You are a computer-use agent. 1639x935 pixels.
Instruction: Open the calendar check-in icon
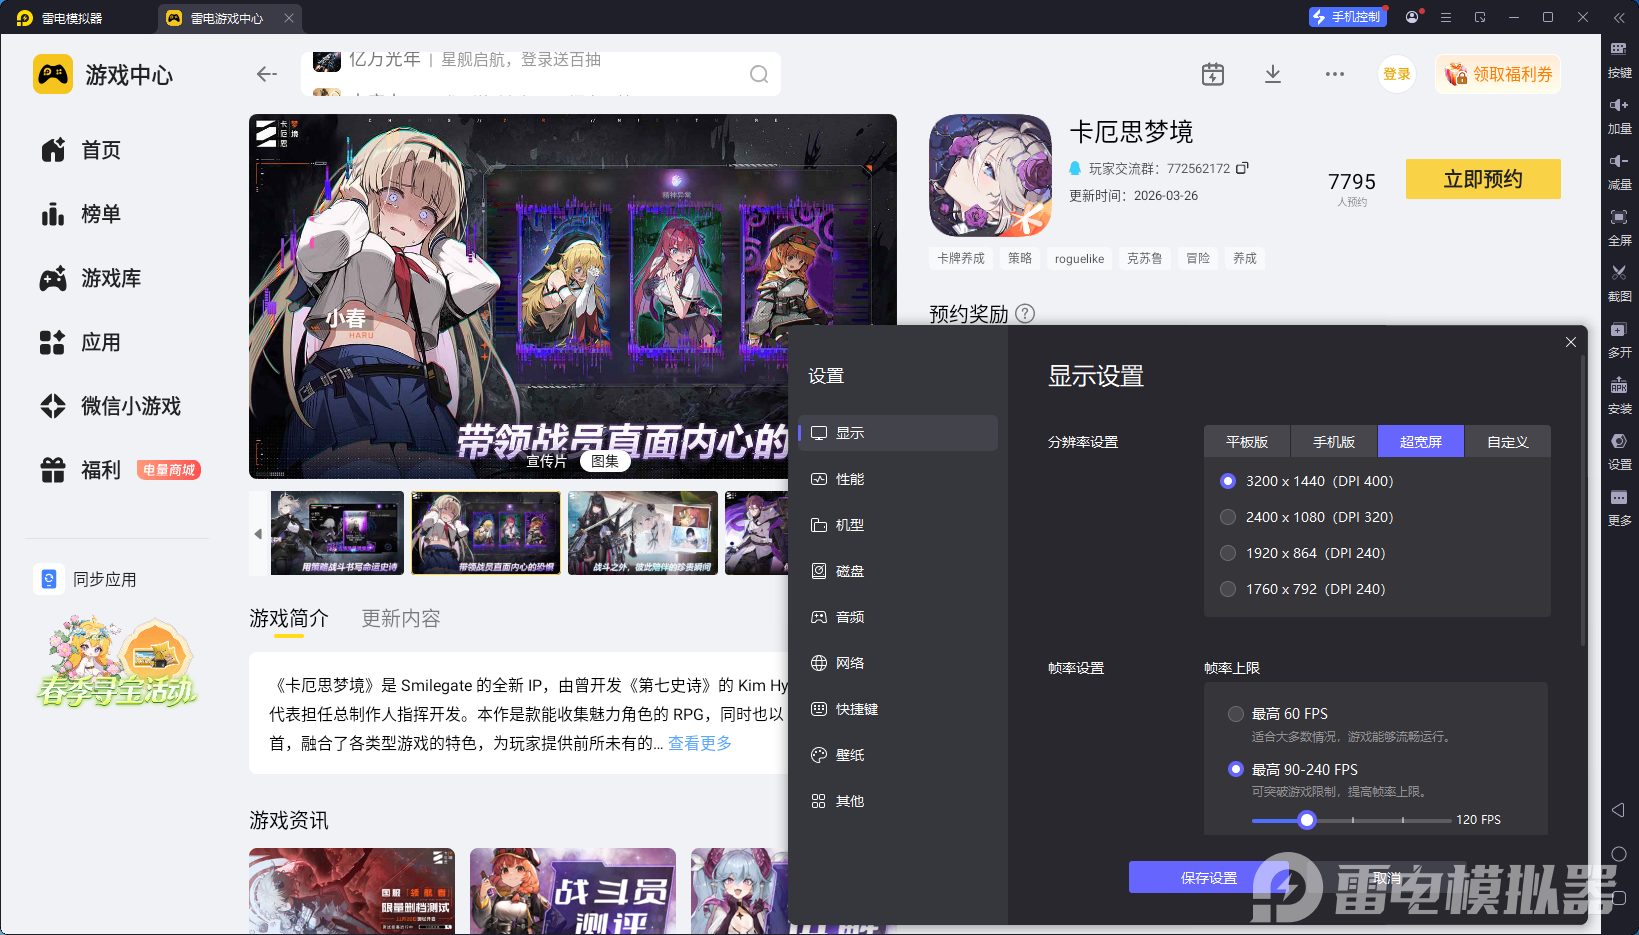[x=1213, y=74]
